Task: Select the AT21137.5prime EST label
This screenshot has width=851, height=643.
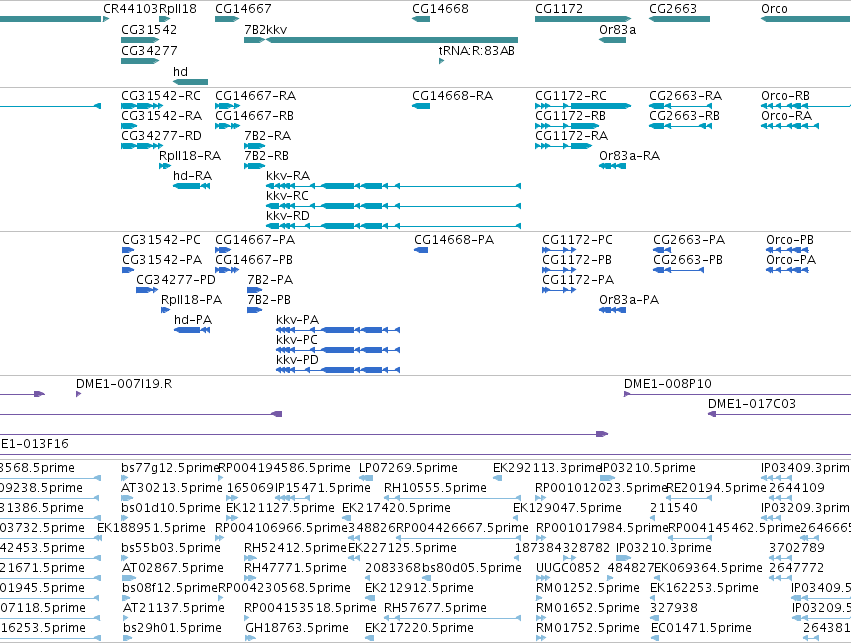Action: (174, 608)
